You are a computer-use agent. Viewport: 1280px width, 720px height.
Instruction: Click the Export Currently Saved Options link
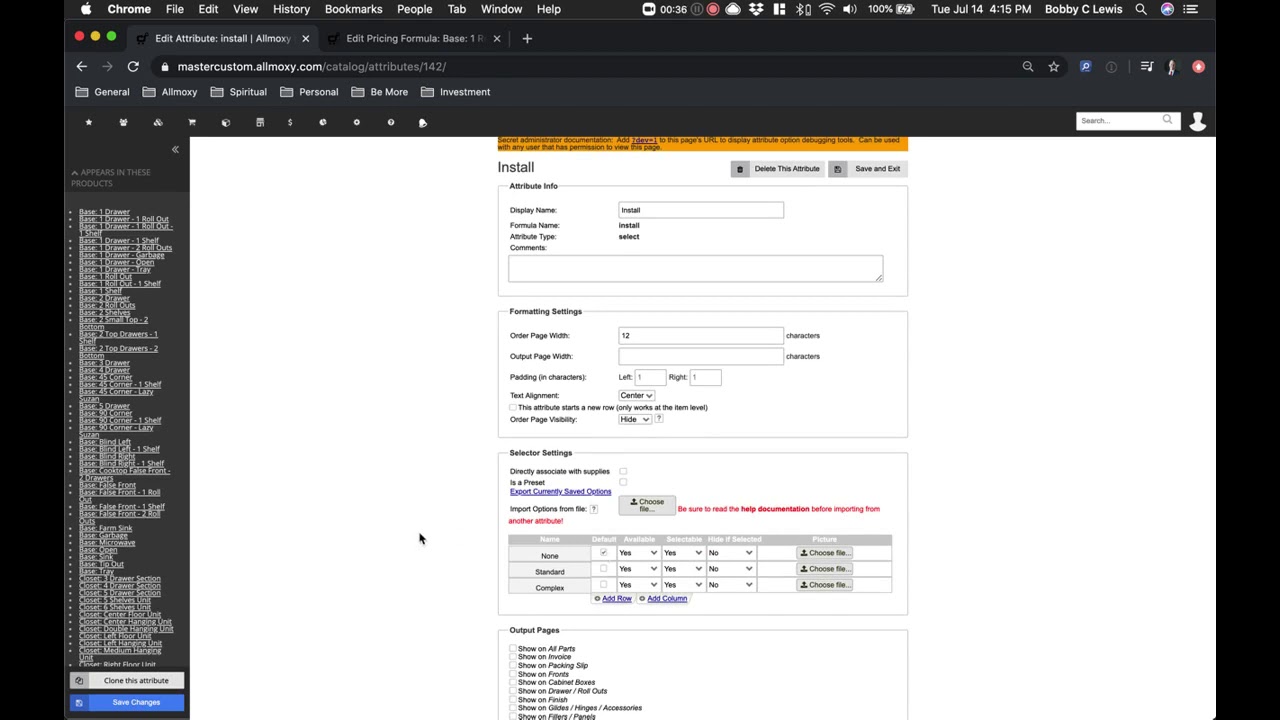point(560,492)
